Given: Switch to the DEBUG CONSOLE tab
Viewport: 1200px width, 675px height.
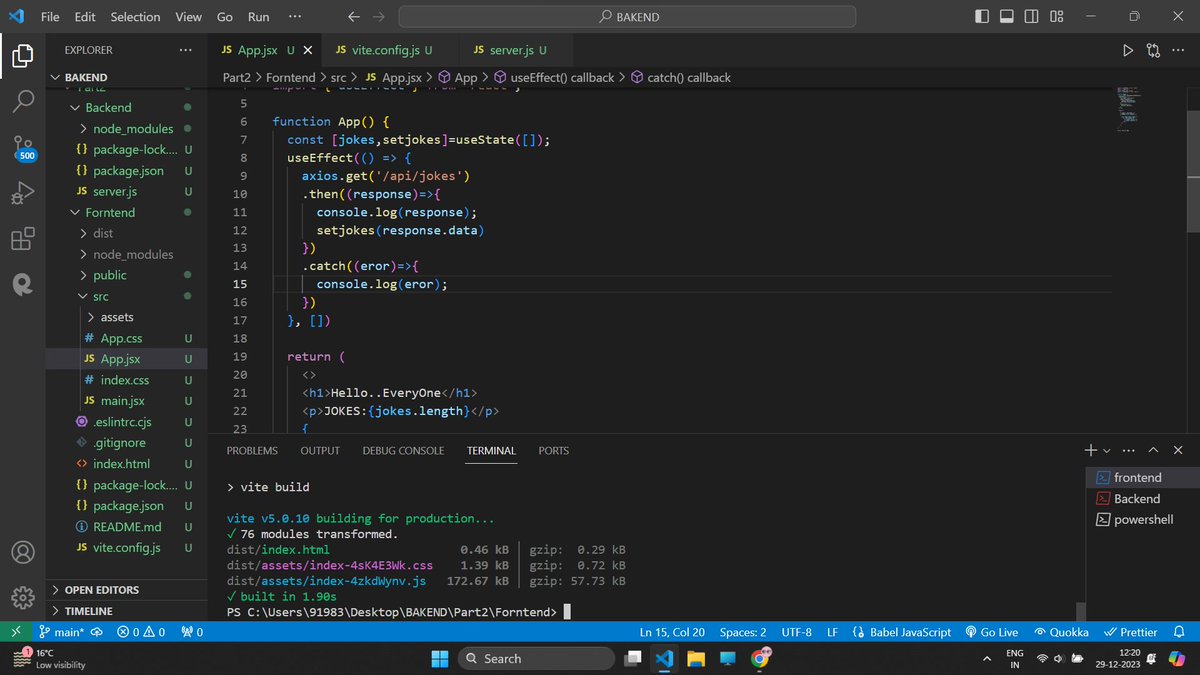Looking at the screenshot, I should (x=403, y=451).
